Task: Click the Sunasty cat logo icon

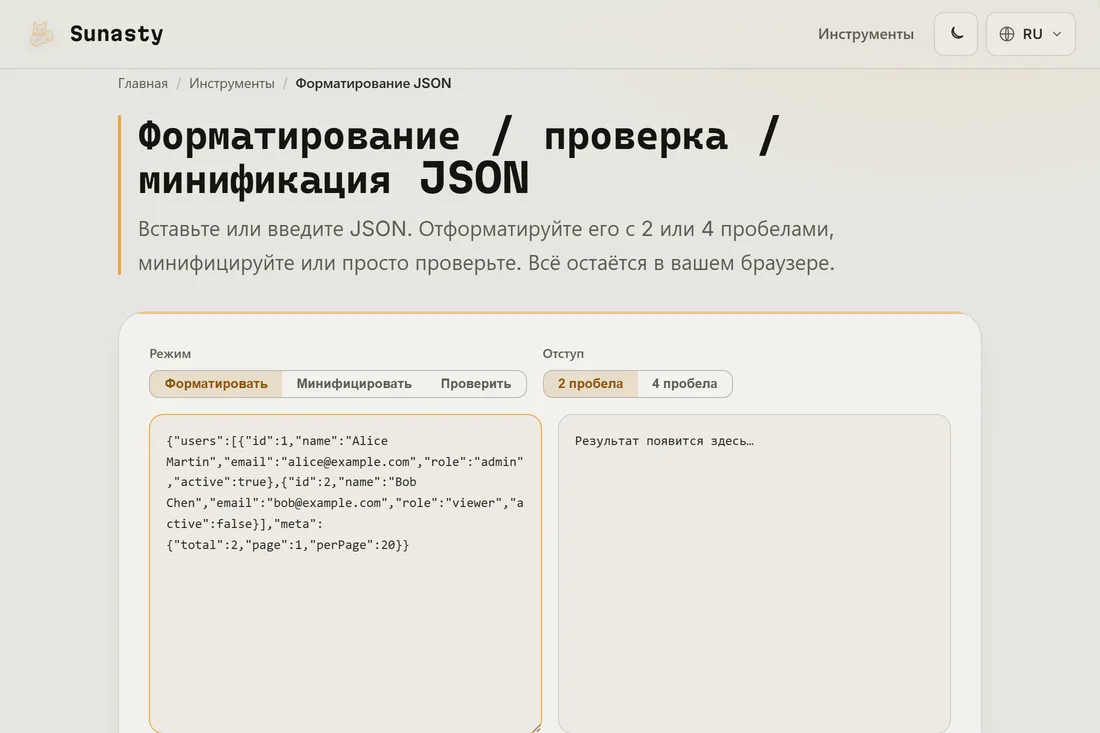Action: point(41,34)
